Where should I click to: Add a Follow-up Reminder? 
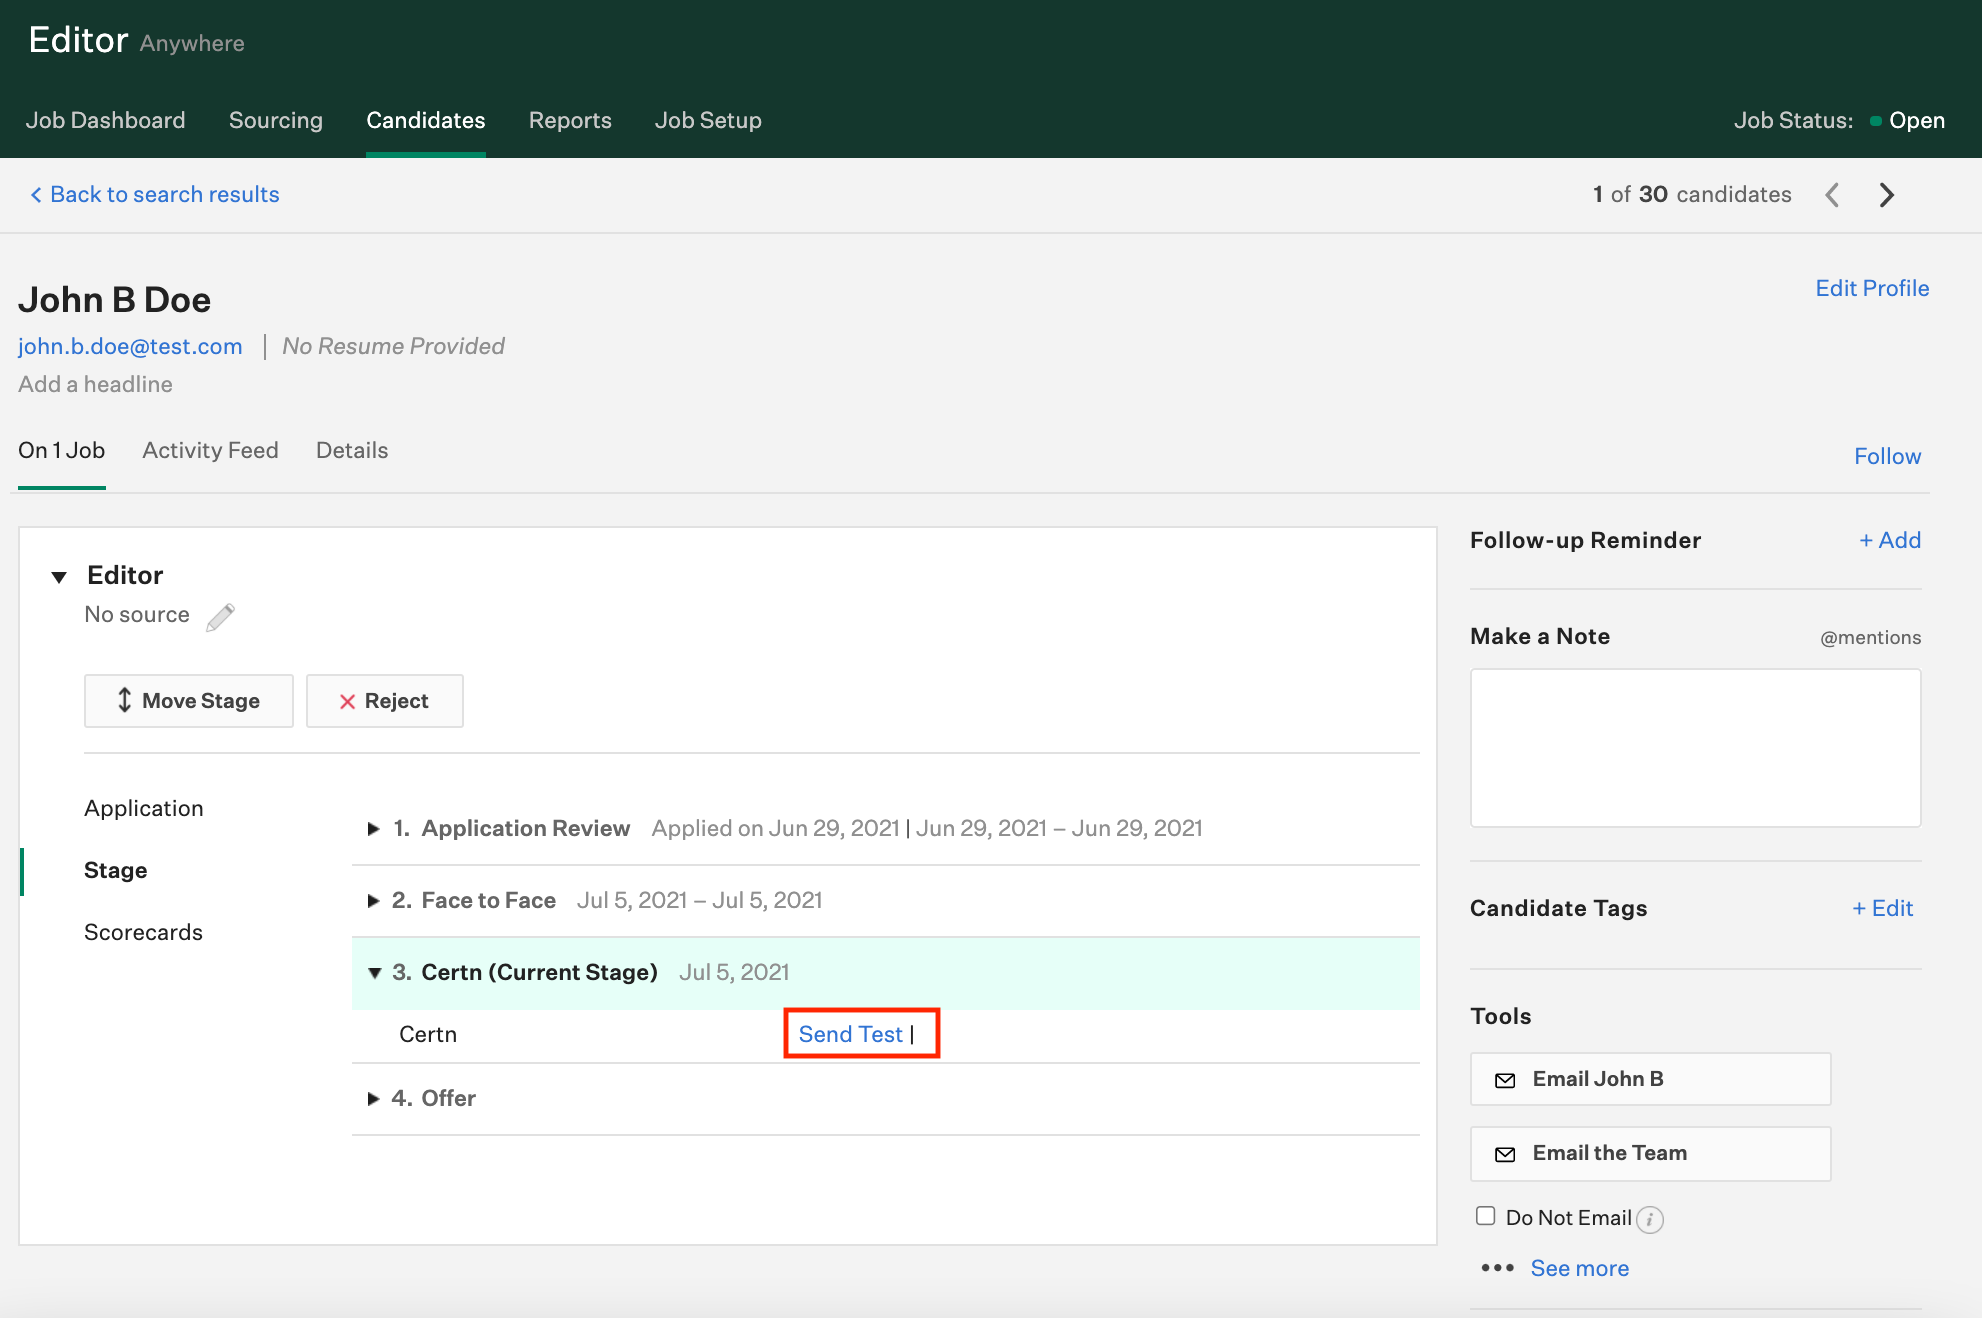tap(1890, 540)
